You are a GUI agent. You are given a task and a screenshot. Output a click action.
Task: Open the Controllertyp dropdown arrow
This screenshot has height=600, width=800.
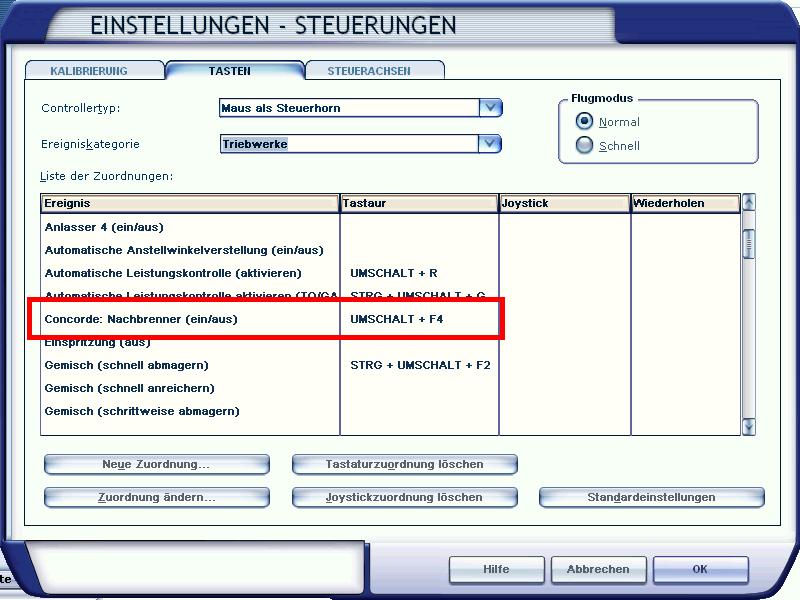[490, 108]
